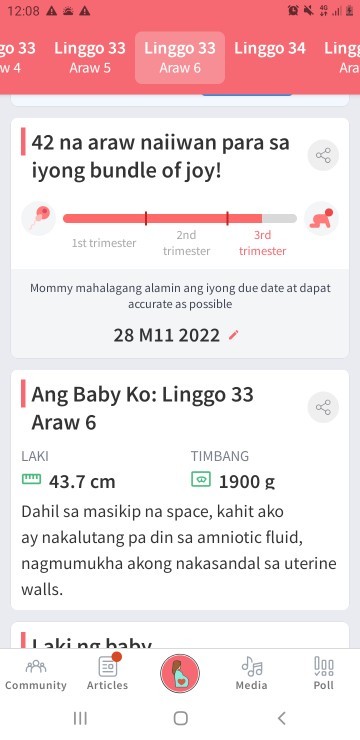
Task: Open Articles with notification badge
Action: (108, 674)
